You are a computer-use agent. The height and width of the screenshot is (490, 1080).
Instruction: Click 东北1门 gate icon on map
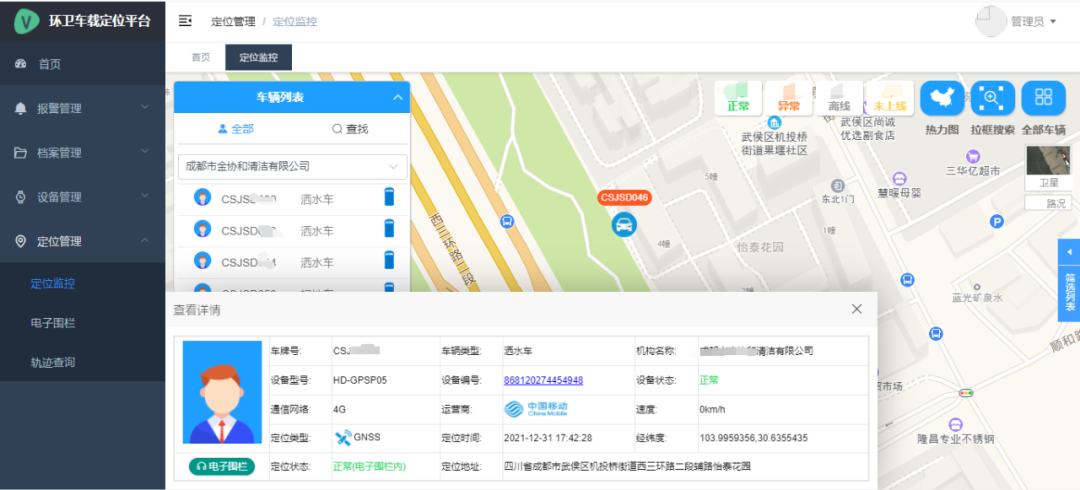tap(838, 185)
